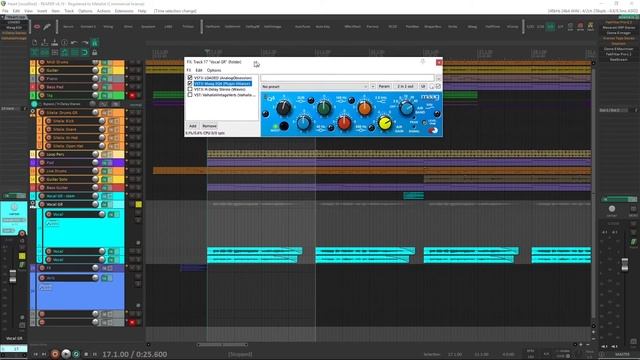640x360 pixels.
Task: Toggle the transport repeat button
Action: pyautogui.click(x=76, y=354)
